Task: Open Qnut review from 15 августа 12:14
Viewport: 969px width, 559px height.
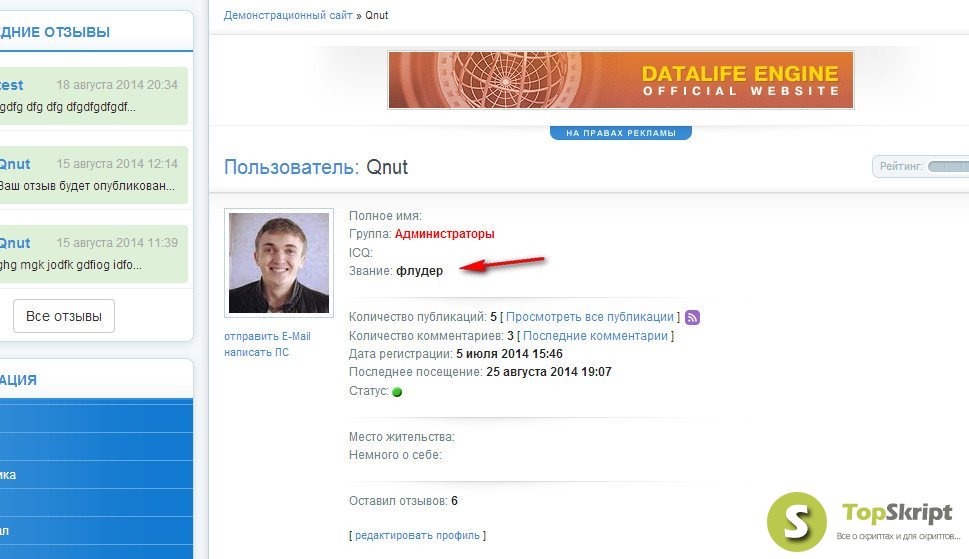Action: 91,175
